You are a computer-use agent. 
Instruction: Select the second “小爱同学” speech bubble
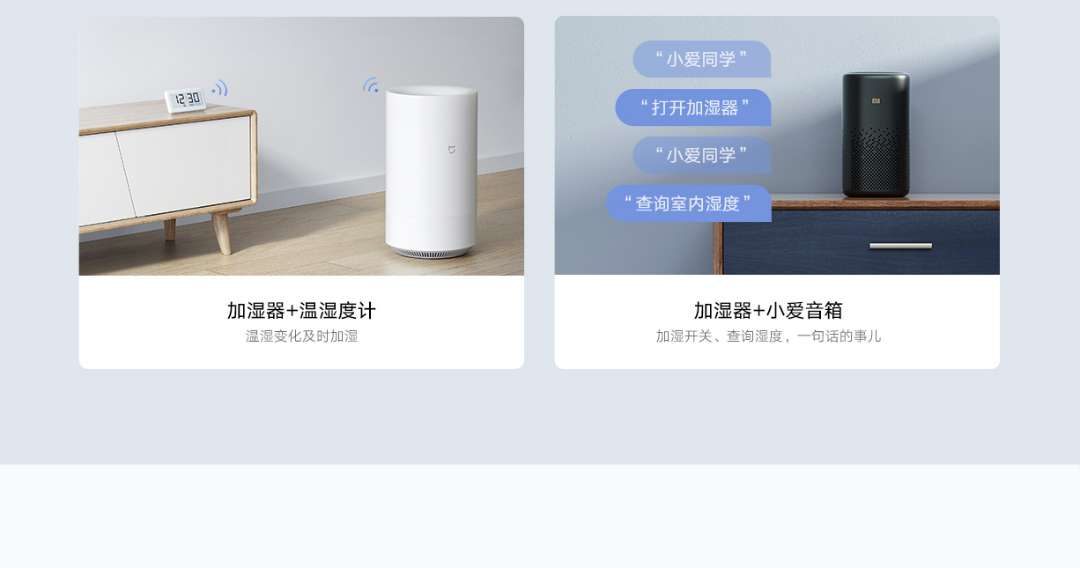tap(702, 155)
